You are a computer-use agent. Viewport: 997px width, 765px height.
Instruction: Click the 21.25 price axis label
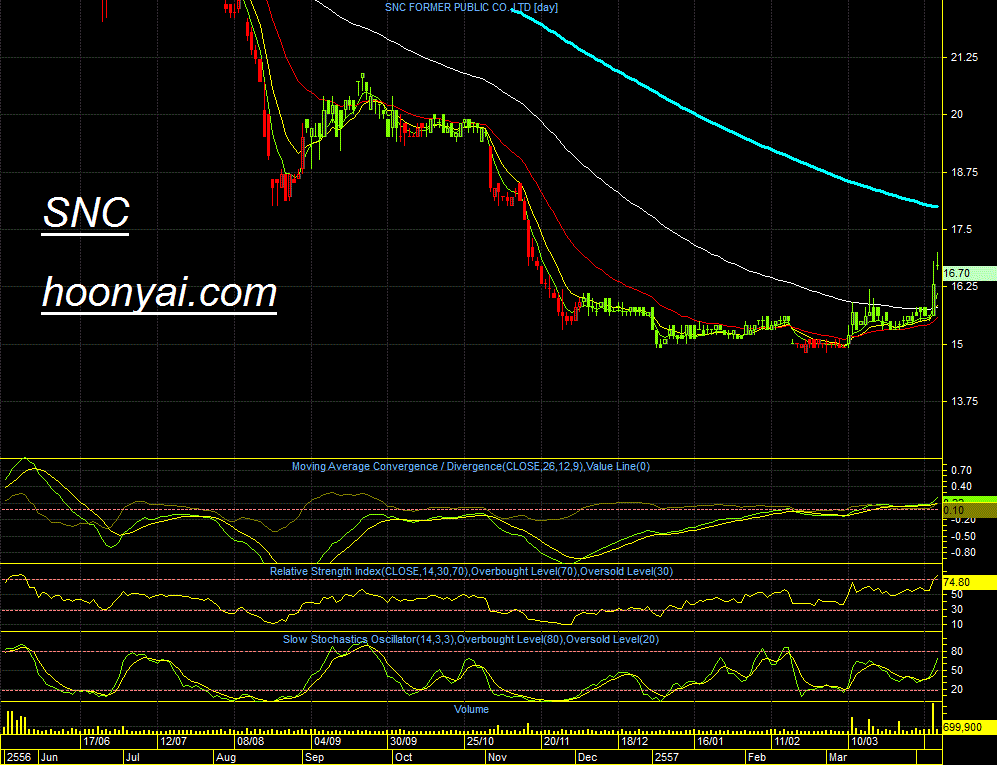964,57
